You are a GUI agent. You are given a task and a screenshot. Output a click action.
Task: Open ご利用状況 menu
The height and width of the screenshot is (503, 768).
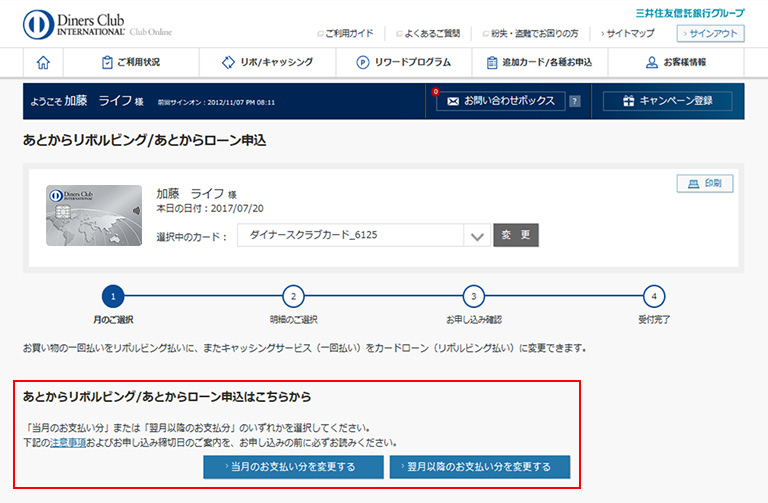click(x=130, y=62)
